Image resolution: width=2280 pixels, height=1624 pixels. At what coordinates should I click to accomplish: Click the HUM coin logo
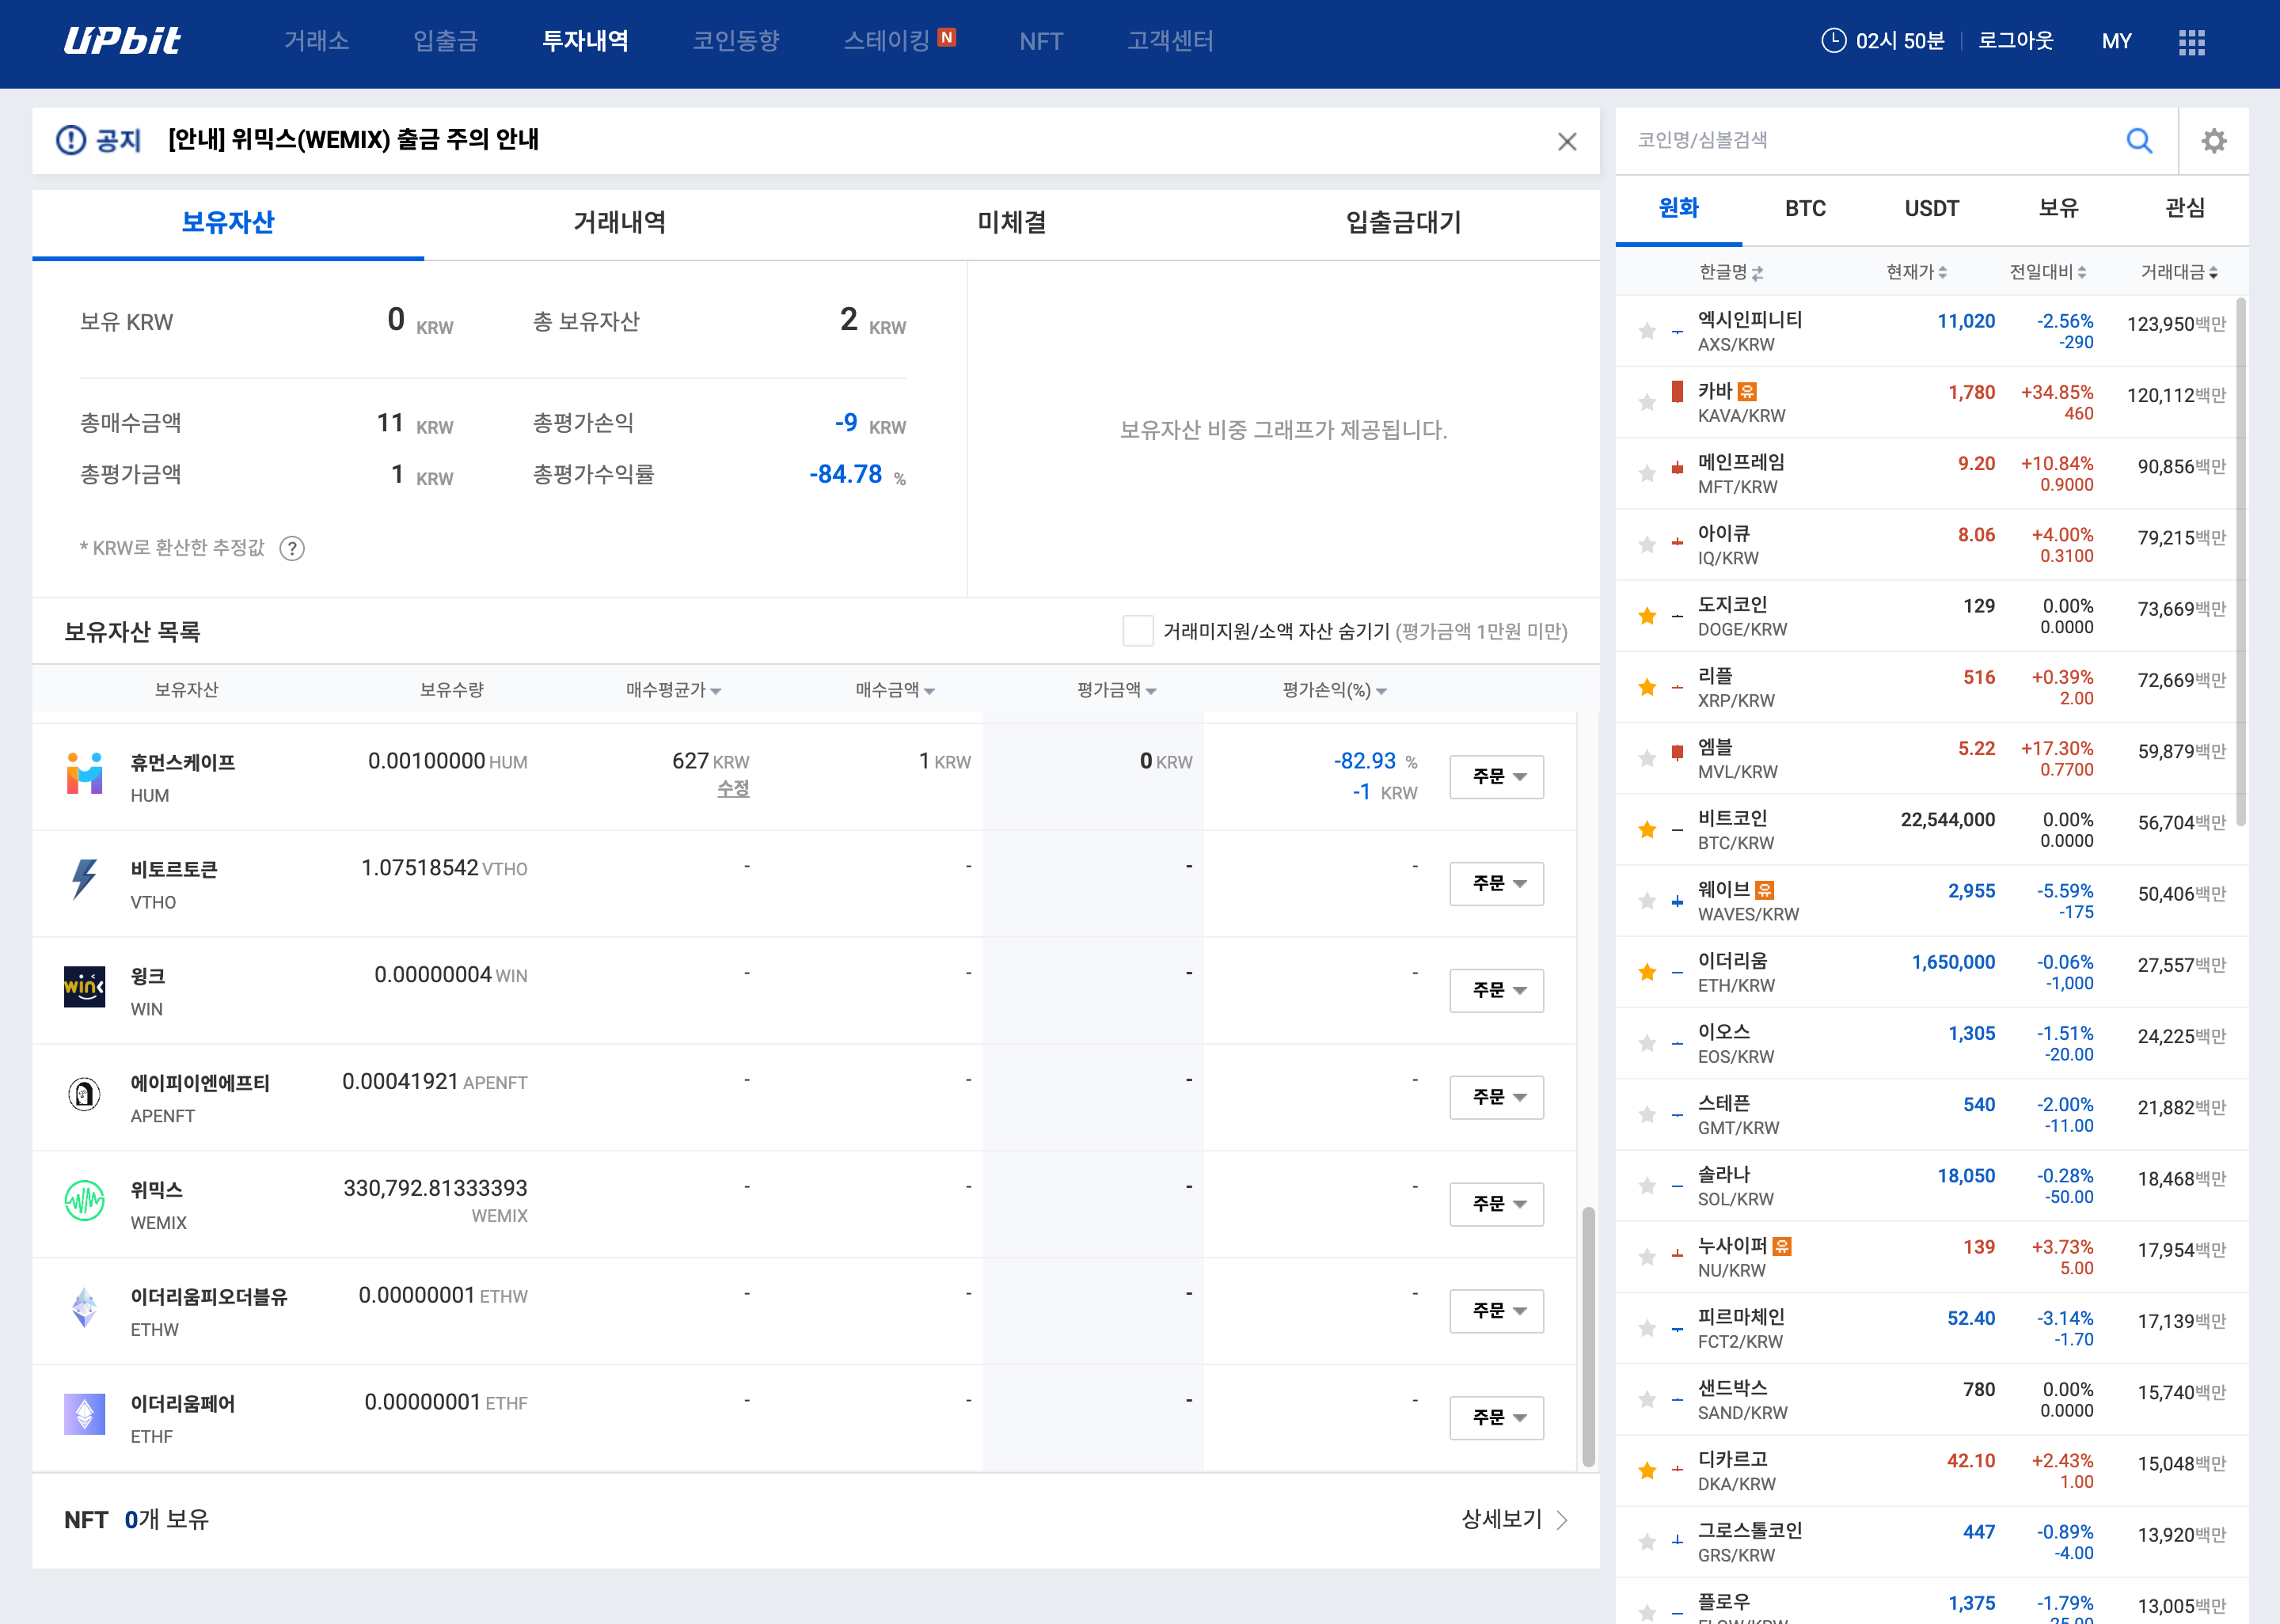point(84,773)
